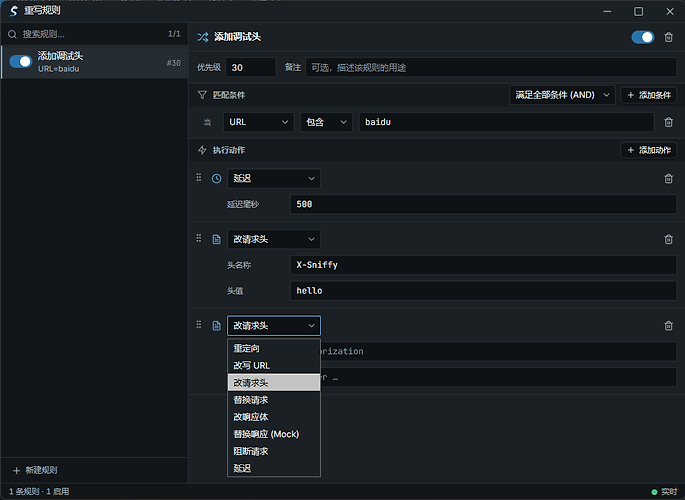Click the 1 条规则 · 1 启用 status text
Viewport: 685px width, 500px height.
tap(39, 492)
